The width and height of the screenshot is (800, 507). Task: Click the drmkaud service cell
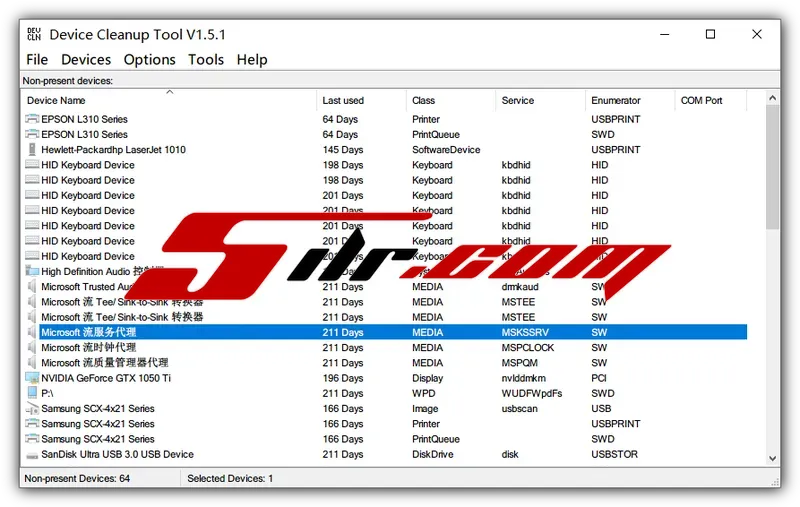[520, 287]
